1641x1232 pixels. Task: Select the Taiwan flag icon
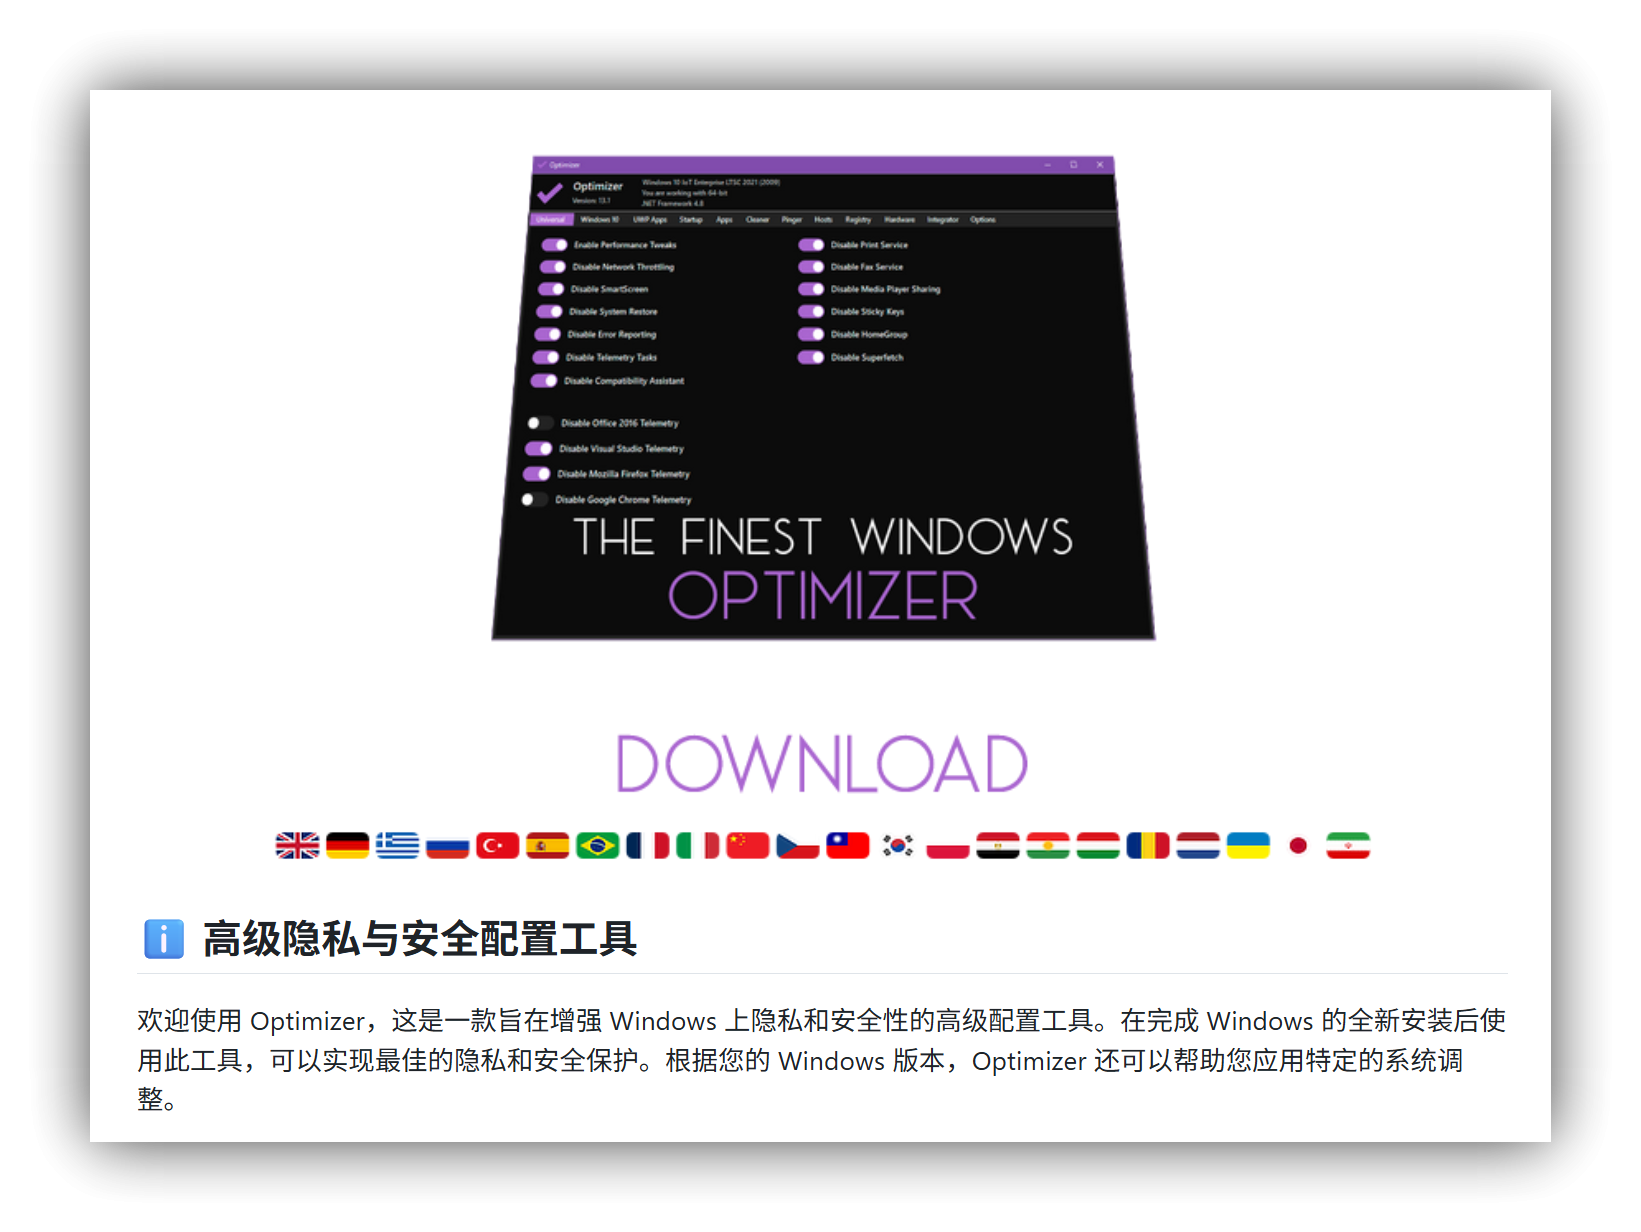(847, 846)
